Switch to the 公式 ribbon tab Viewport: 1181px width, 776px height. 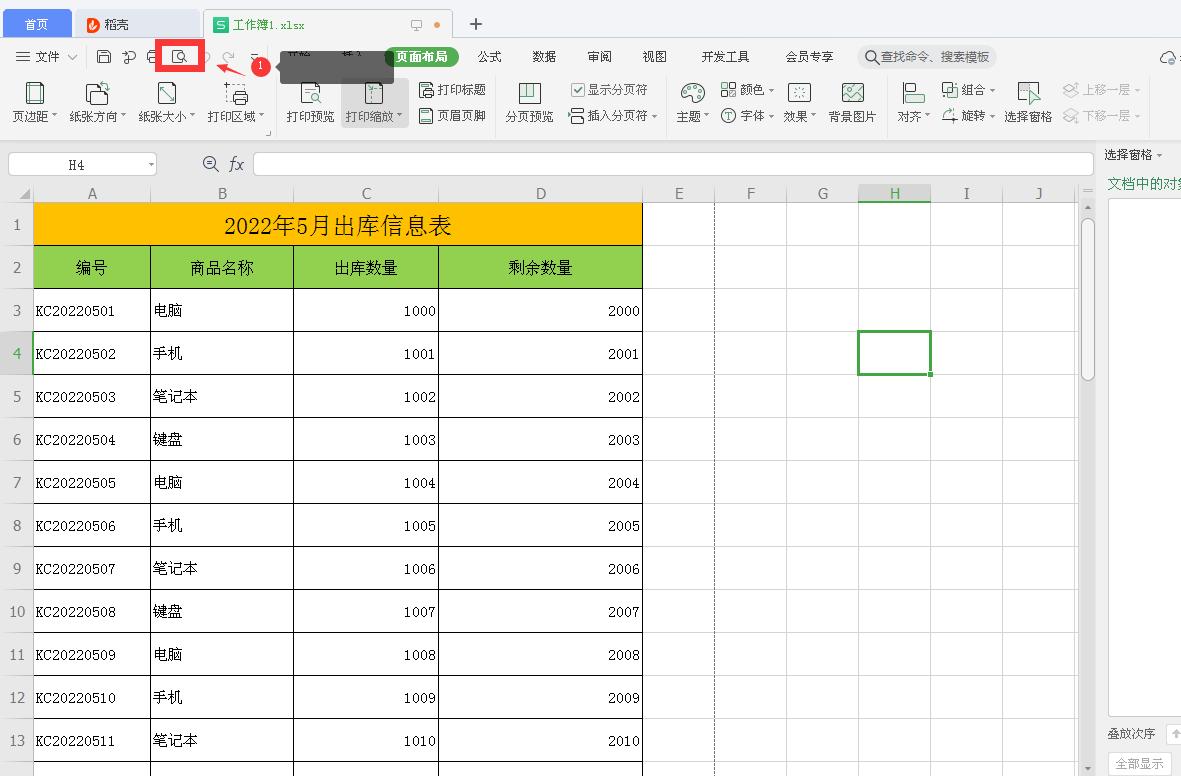pyautogui.click(x=489, y=57)
